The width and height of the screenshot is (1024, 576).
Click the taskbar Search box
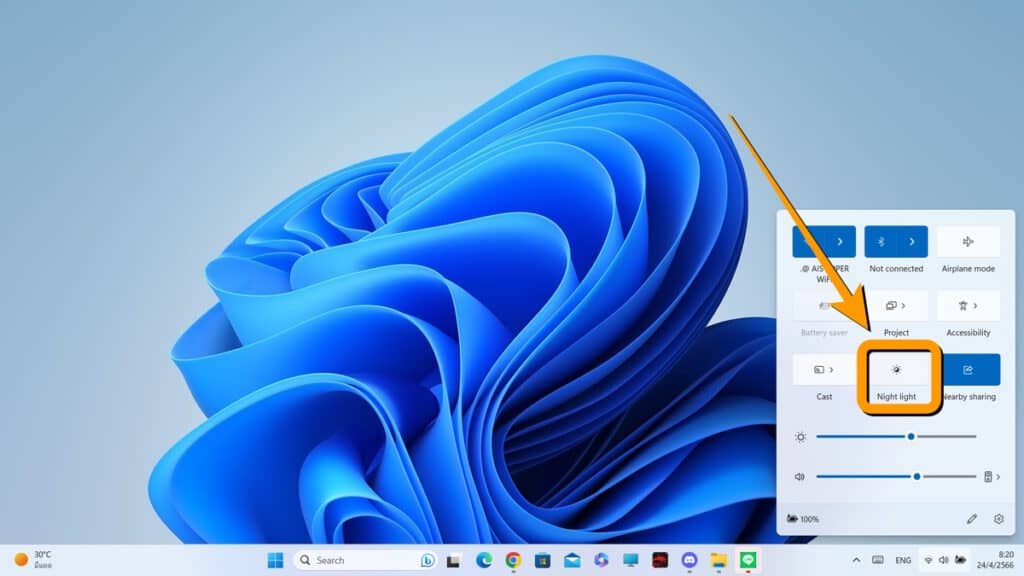[x=366, y=560]
